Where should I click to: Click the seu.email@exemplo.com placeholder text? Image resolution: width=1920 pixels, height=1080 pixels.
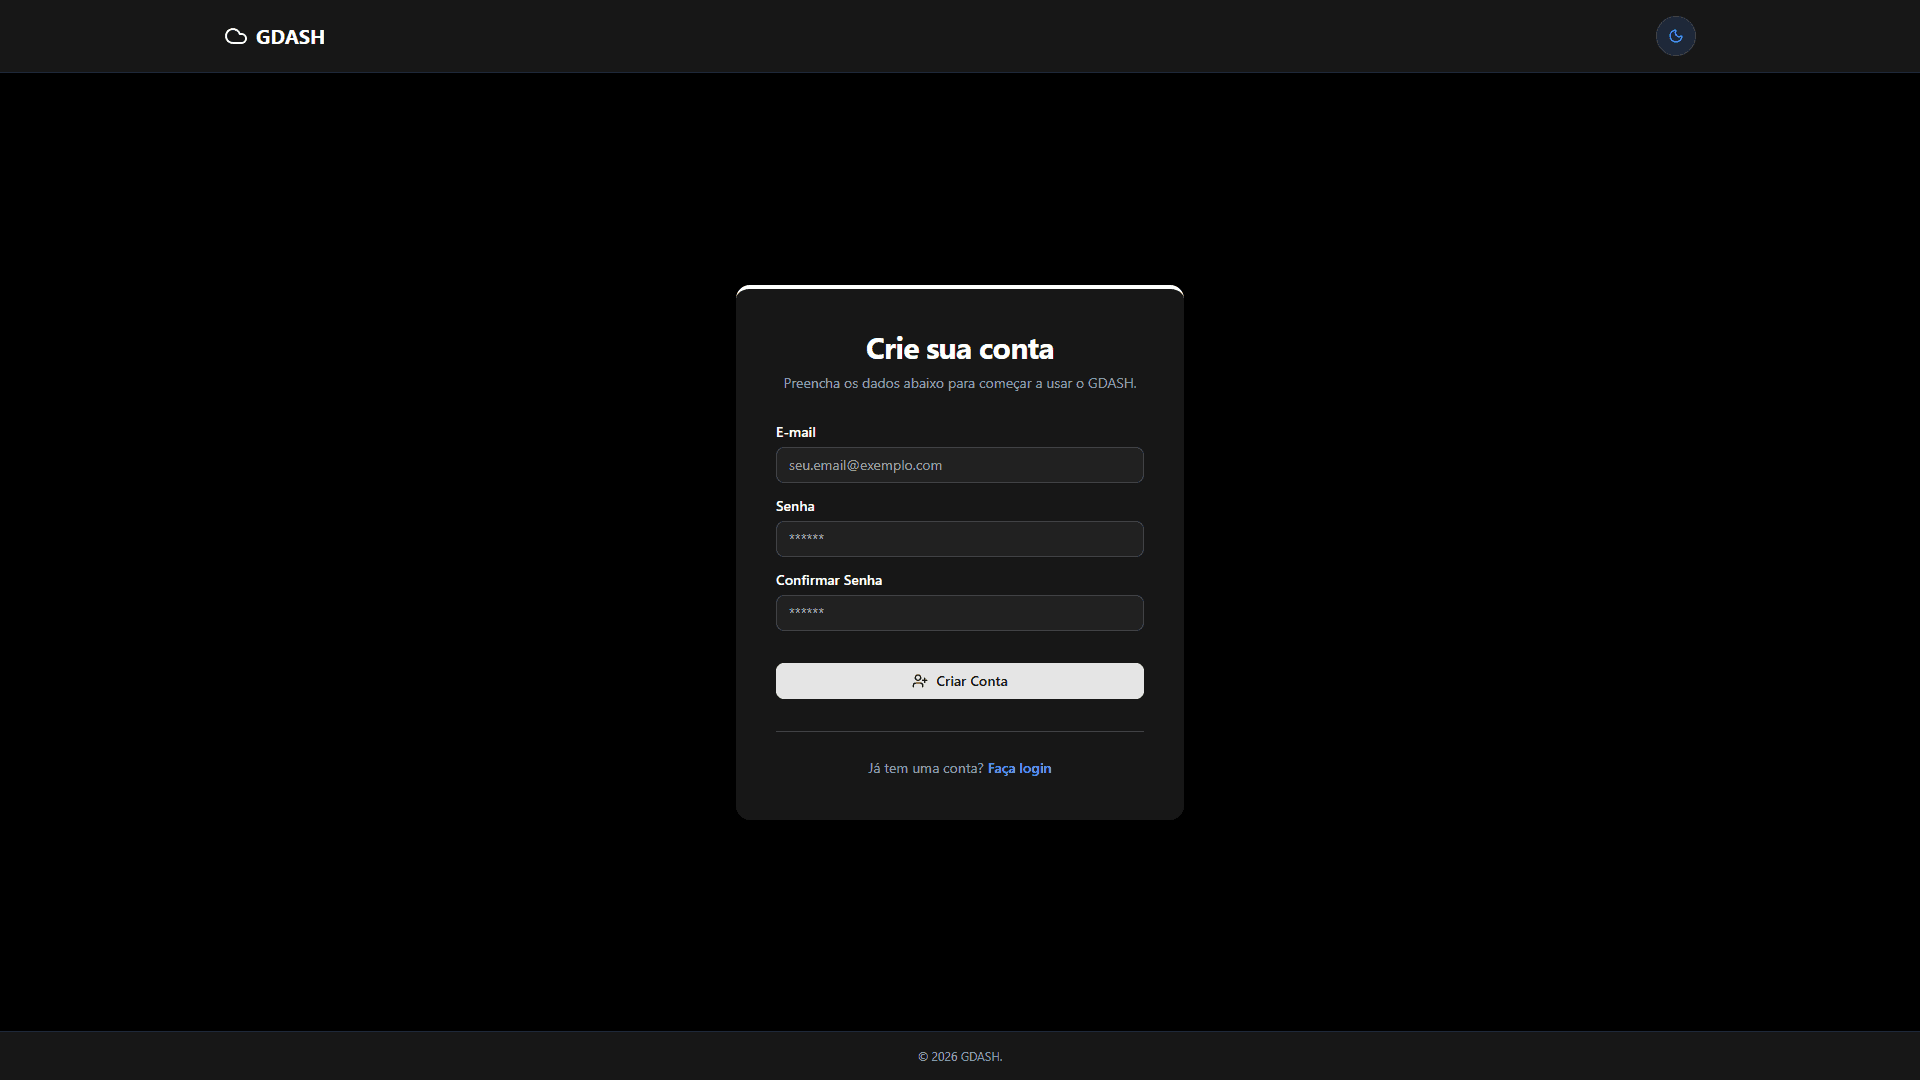tap(865, 465)
